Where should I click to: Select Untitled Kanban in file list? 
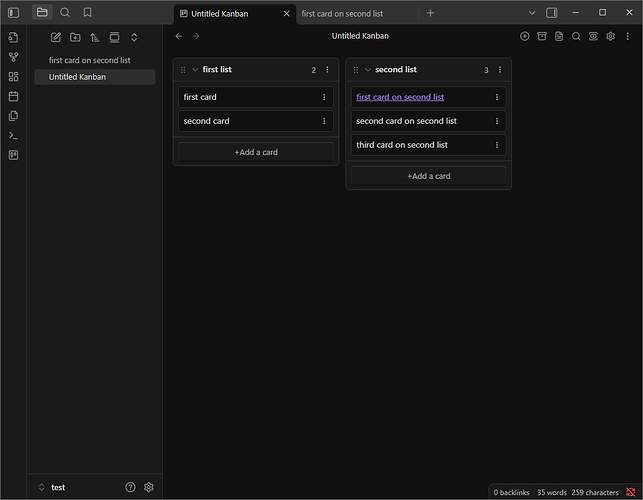95,77
